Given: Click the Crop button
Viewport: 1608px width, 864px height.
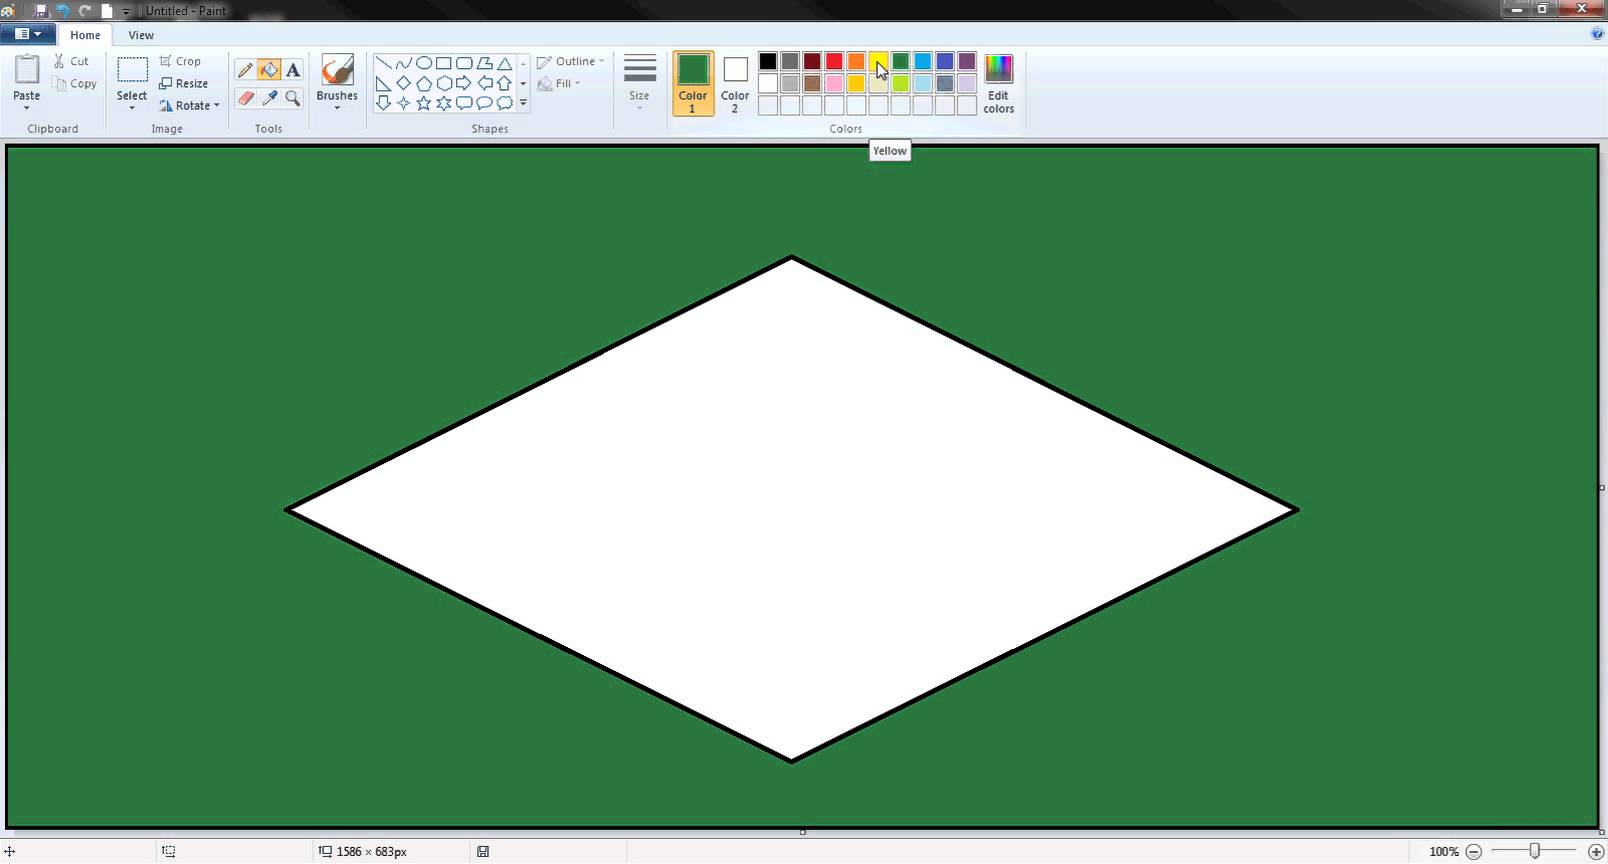Looking at the screenshot, I should click(x=180, y=61).
